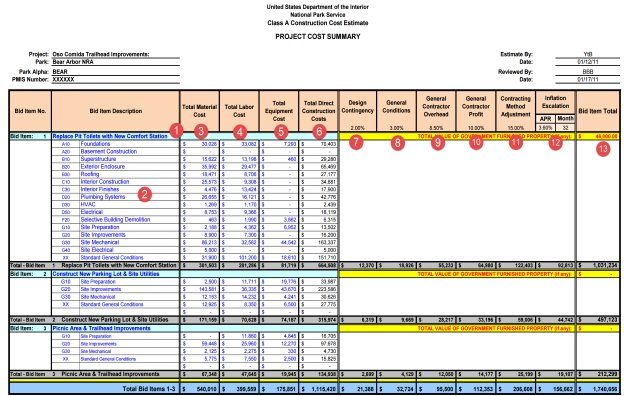Click the Foundations line item link
The width and height of the screenshot is (624, 396).
95,144
